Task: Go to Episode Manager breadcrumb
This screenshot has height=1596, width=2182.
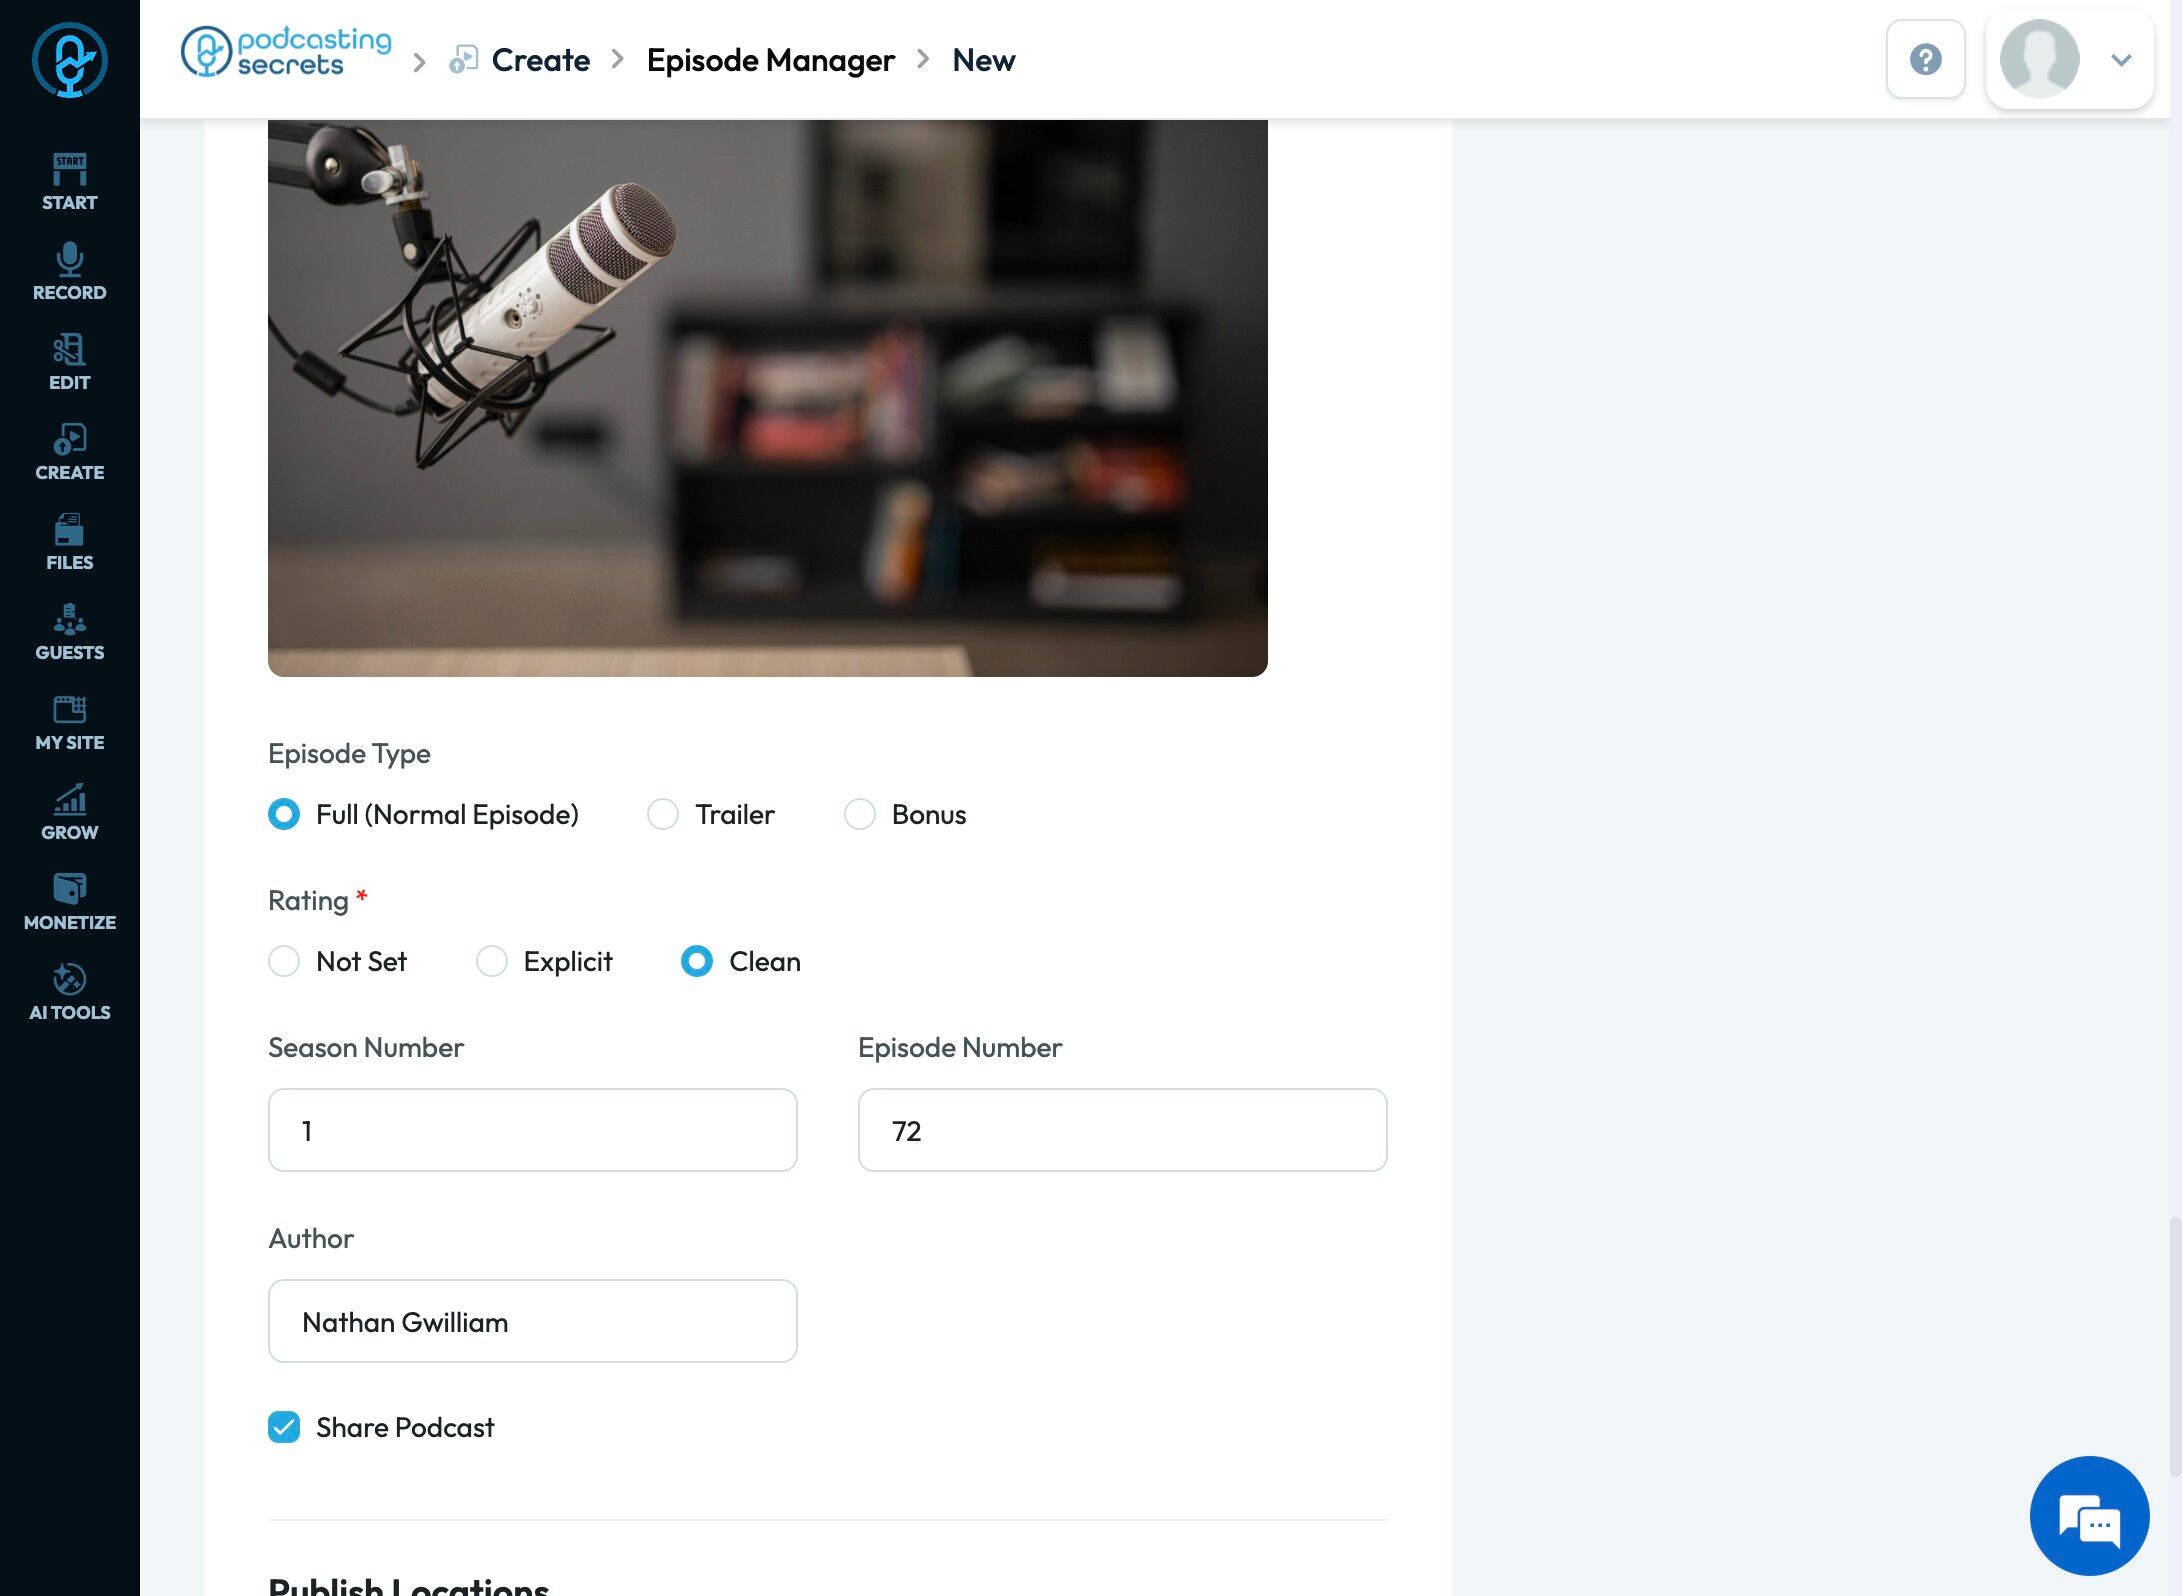Action: [x=770, y=60]
